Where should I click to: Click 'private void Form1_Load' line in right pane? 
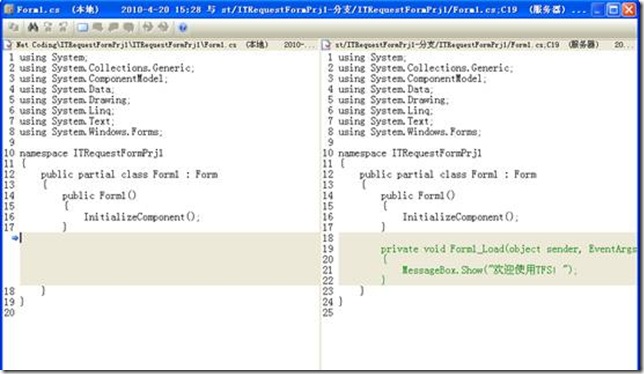508,249
